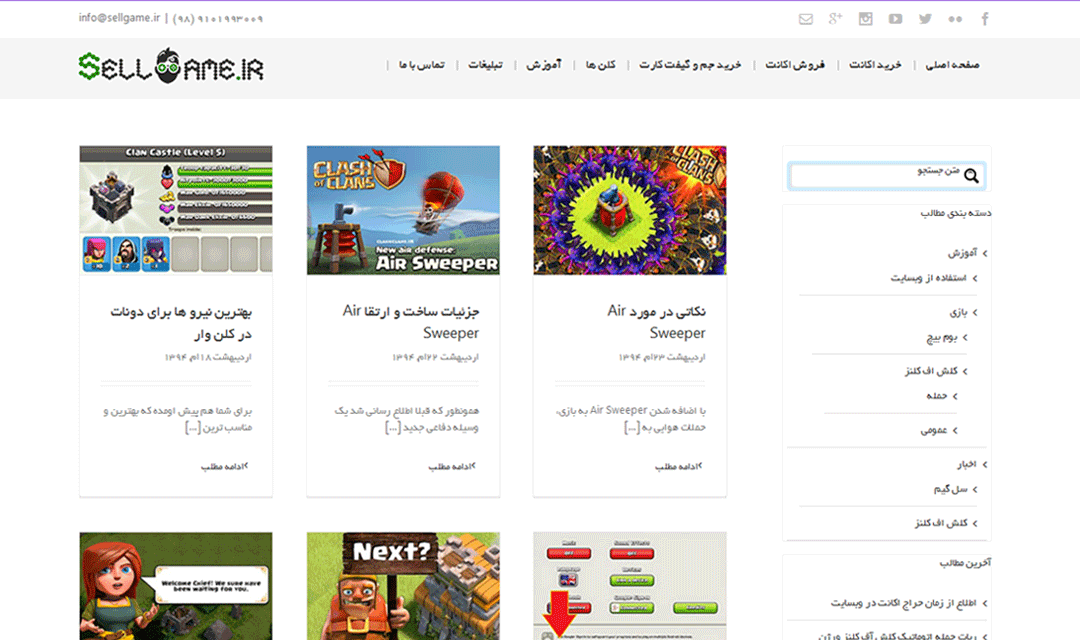
Task: Open the بازی category in the sidebar
Action: click(959, 313)
